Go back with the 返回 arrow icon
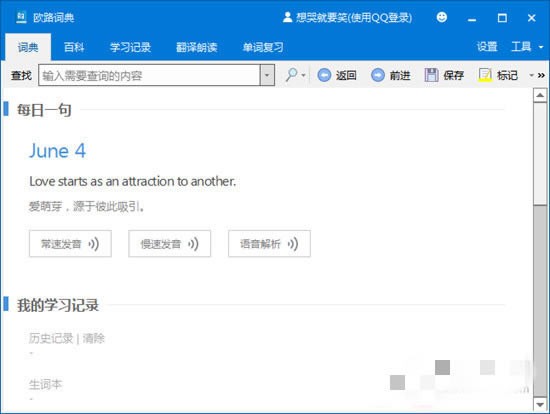 point(324,75)
